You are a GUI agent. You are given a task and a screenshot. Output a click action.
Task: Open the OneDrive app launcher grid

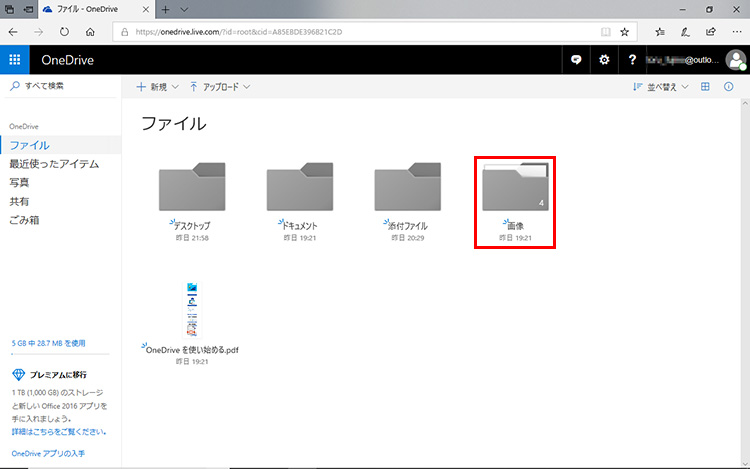pyautogui.click(x=15, y=60)
